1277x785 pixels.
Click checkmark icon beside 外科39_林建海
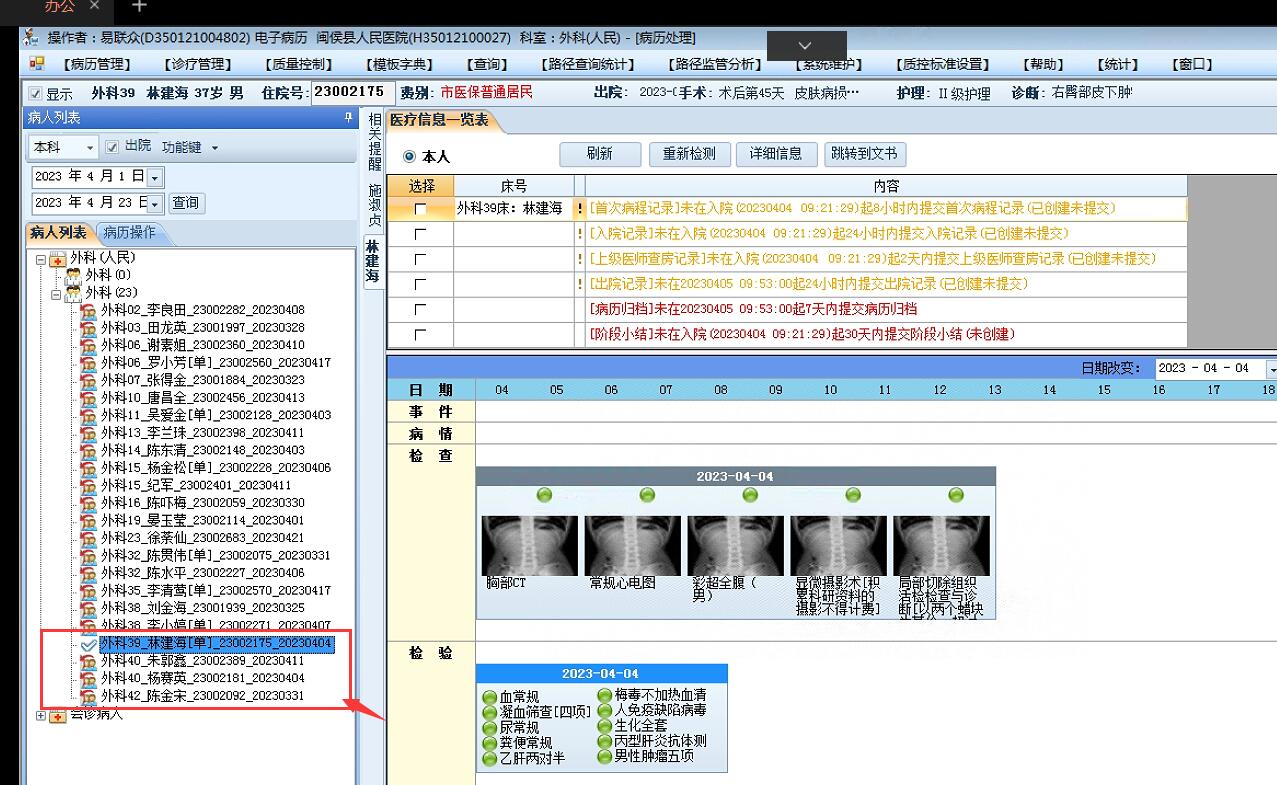pos(88,644)
